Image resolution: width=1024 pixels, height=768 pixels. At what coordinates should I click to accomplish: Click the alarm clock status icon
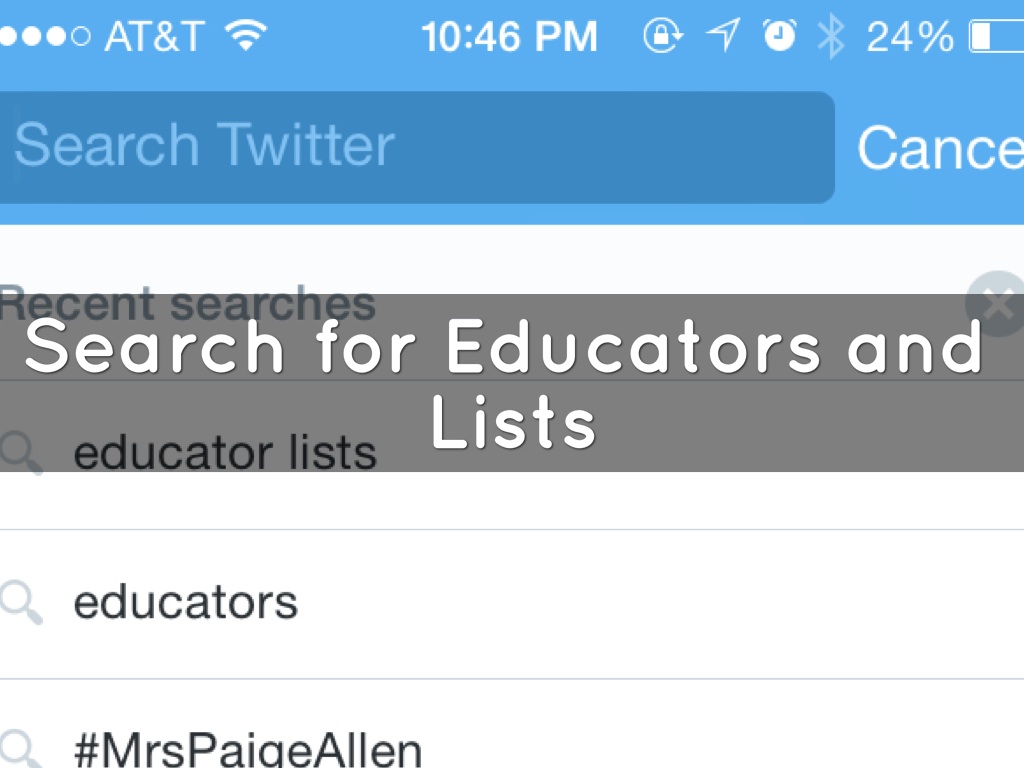(x=779, y=37)
